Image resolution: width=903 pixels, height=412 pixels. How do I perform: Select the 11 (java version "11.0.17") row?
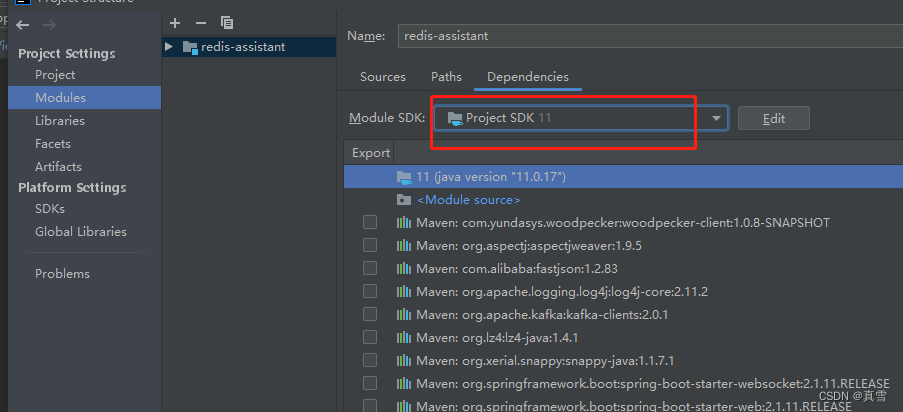click(623, 177)
